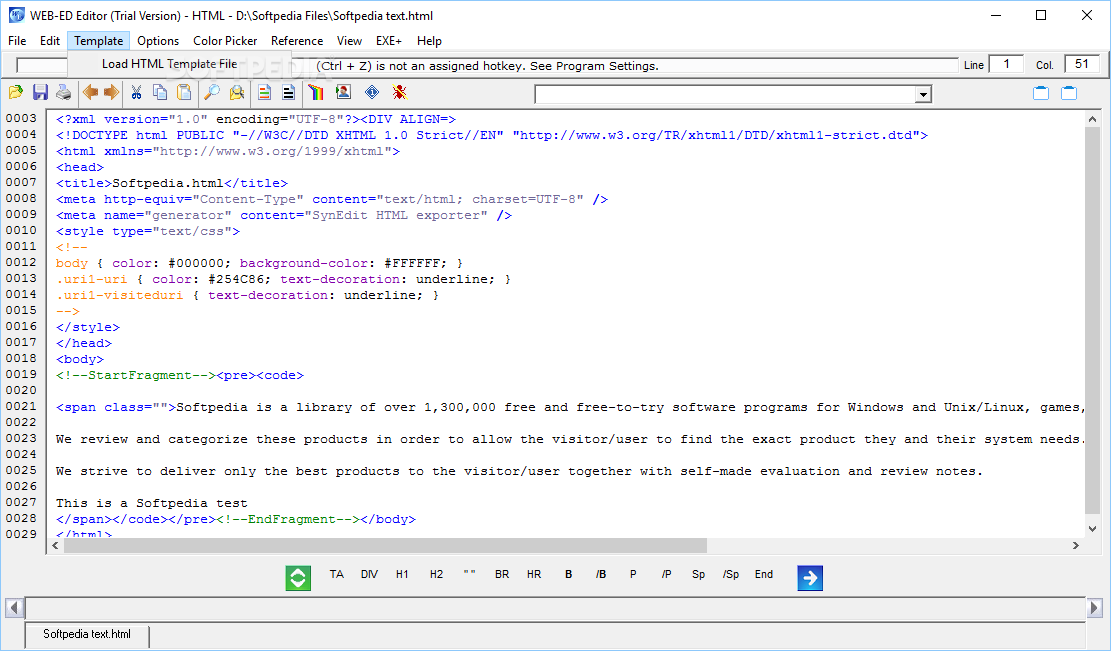Click line number 0021 in gutter
Screen dimensions: 1111x651
click(x=21, y=406)
